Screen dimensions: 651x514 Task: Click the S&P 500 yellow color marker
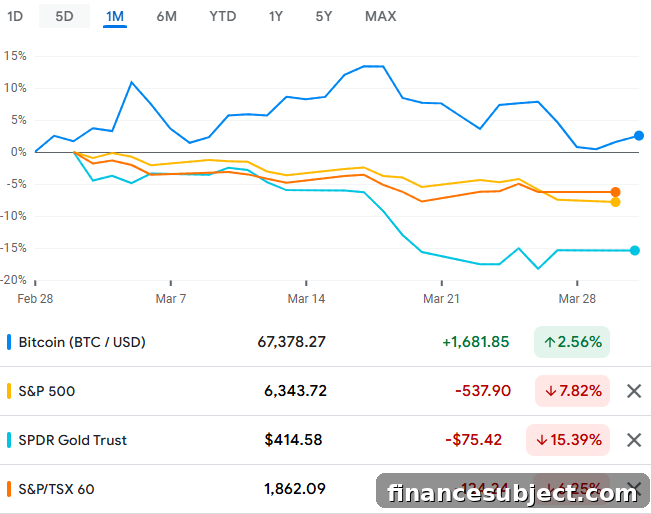click(9, 391)
